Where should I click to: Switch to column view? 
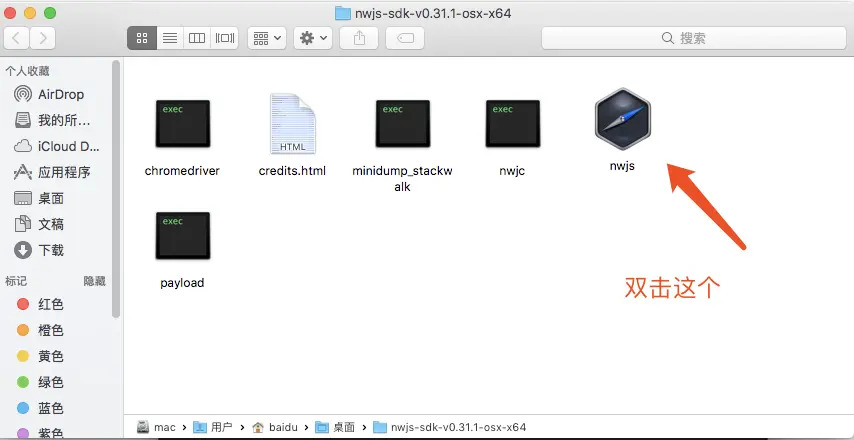[197, 38]
